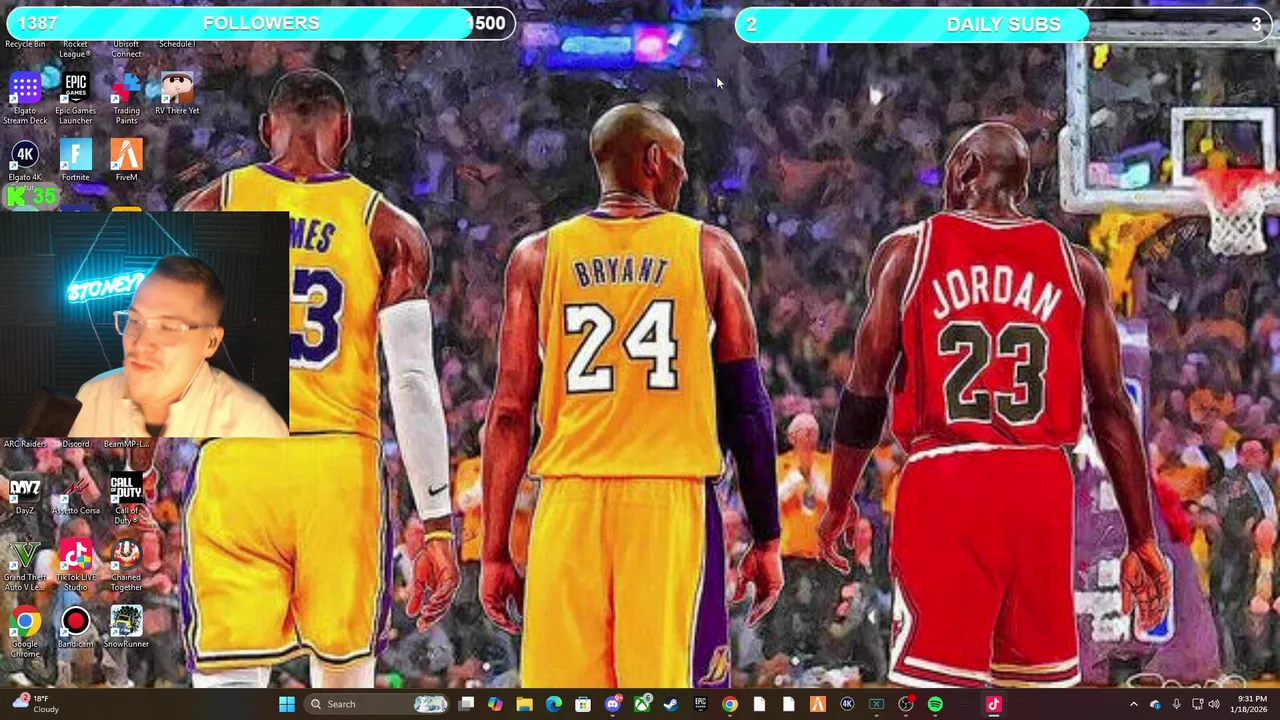Open Task View from the taskbar
This screenshot has height=720, width=1280.
coord(466,704)
